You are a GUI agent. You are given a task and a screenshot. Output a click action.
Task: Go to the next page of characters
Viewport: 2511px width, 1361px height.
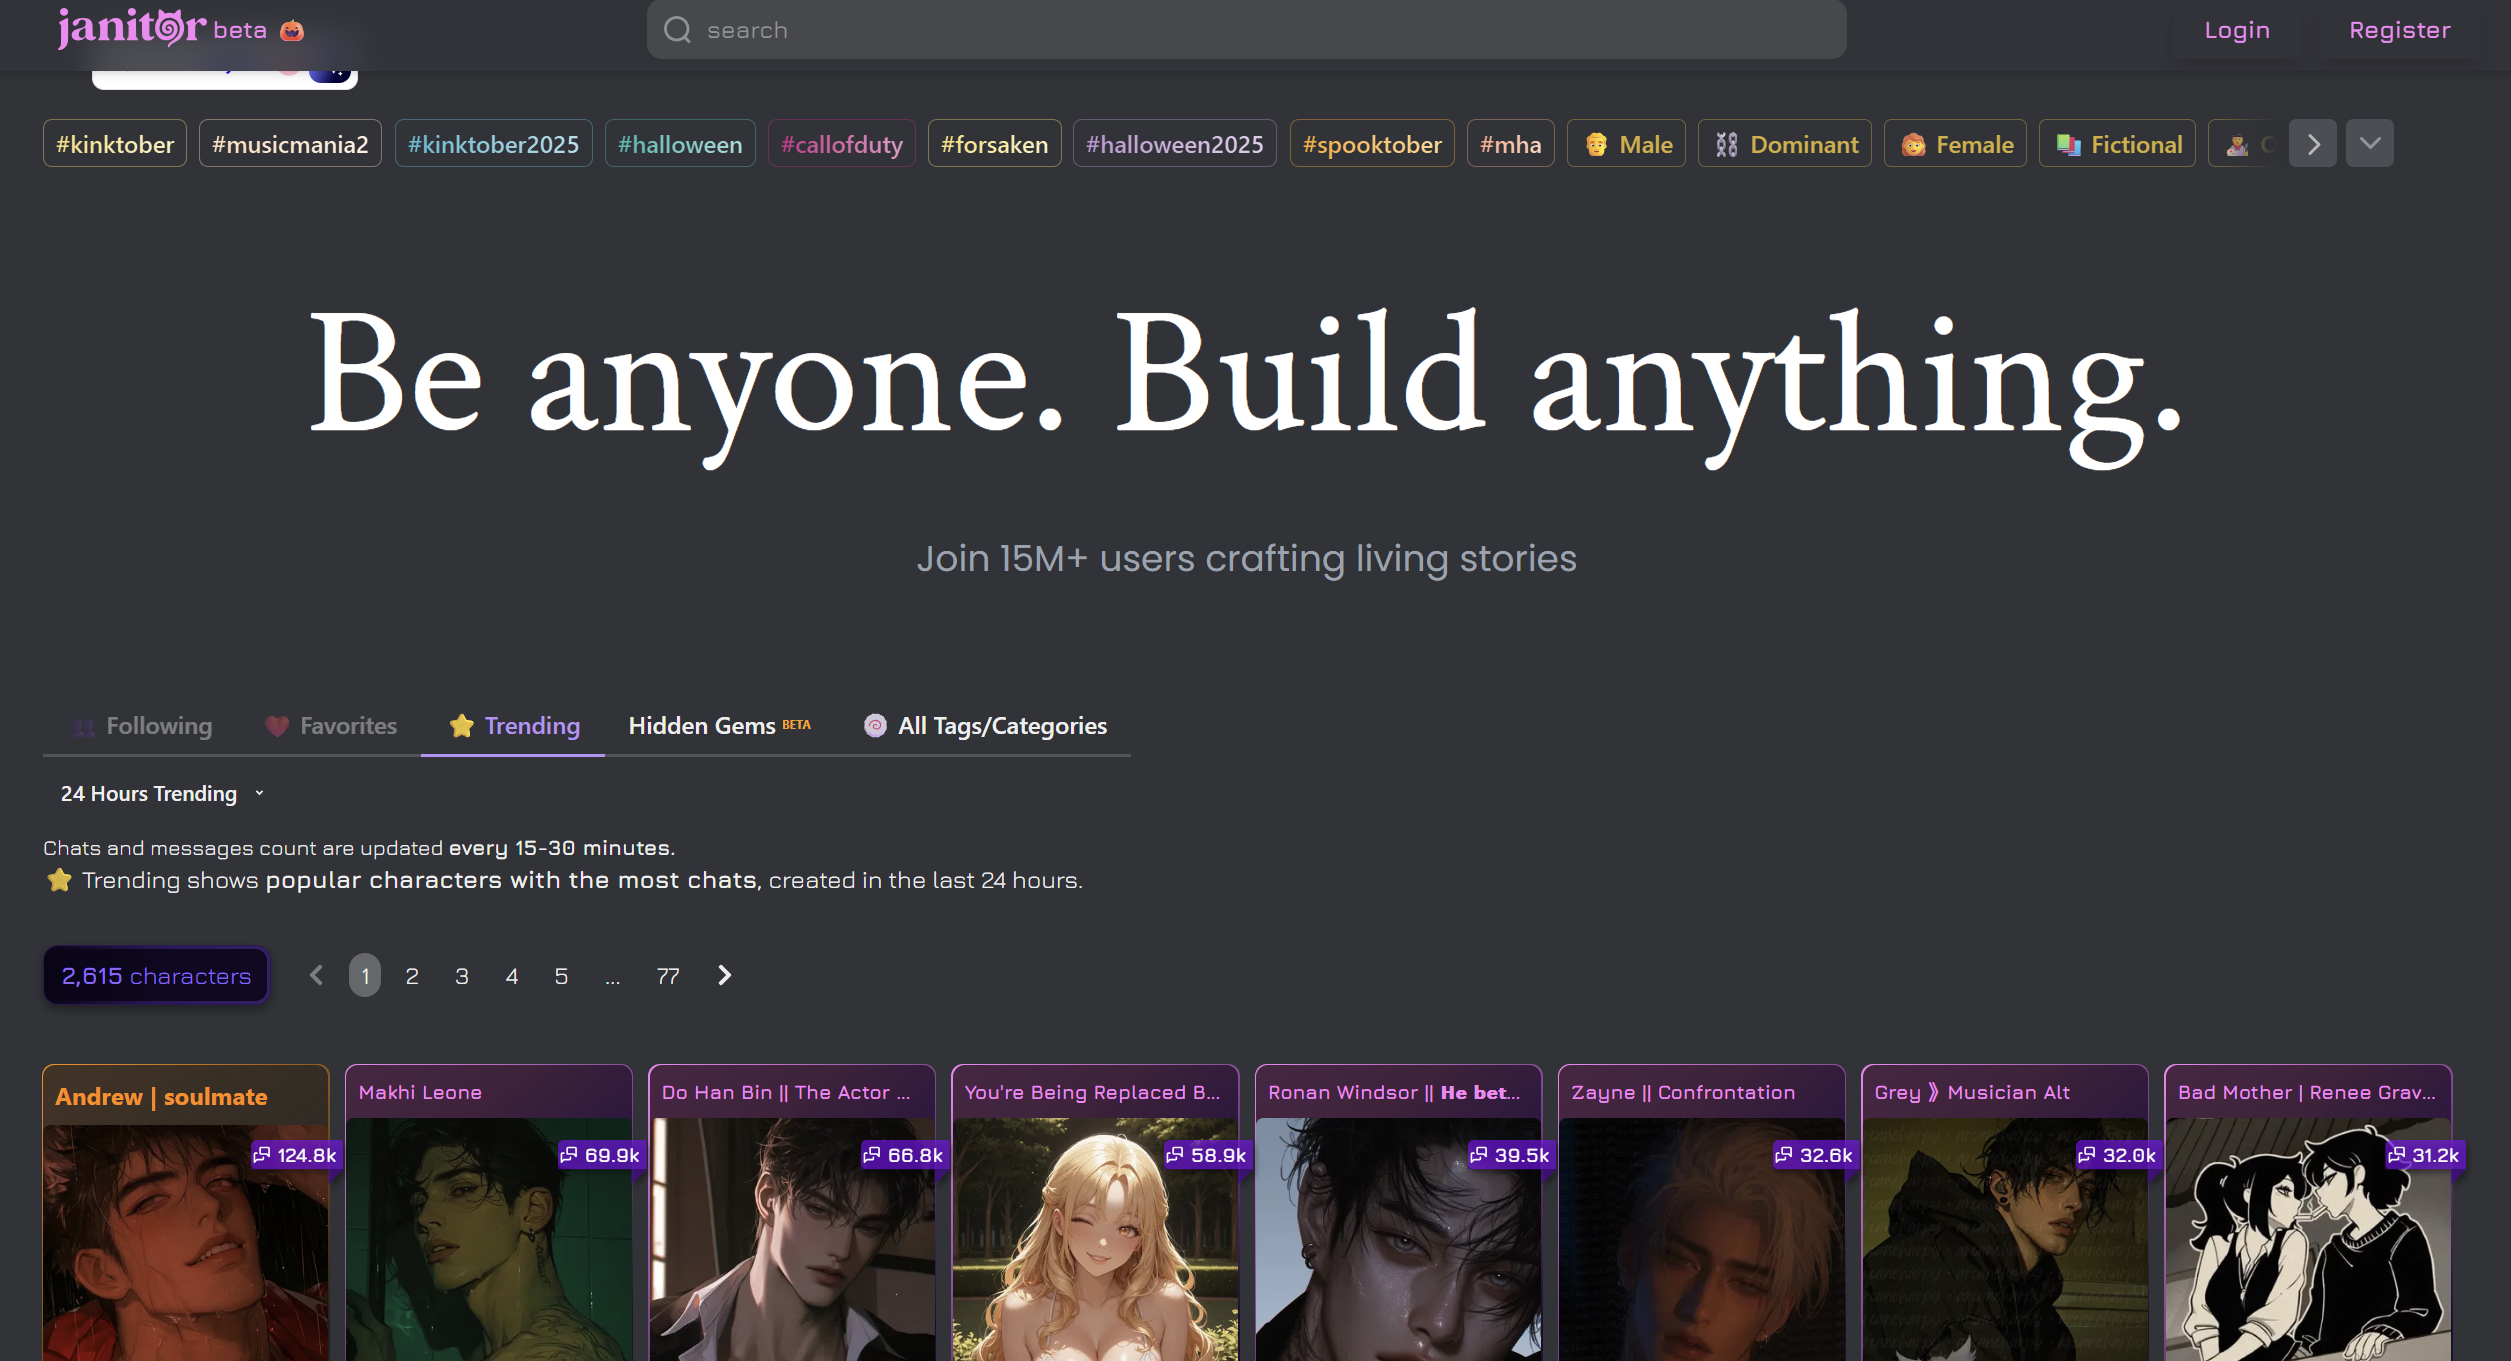coord(725,975)
